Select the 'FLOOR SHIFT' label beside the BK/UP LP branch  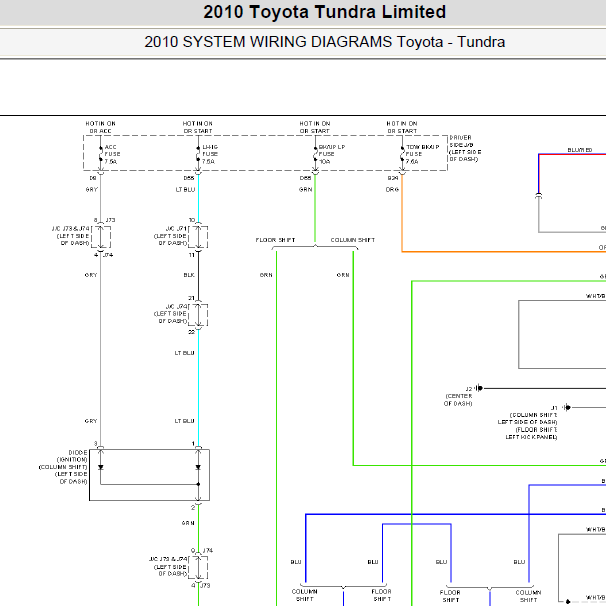pos(275,240)
